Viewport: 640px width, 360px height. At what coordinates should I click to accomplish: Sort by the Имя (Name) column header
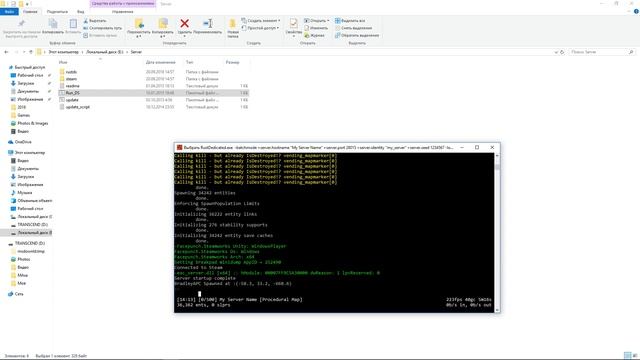click(63, 62)
